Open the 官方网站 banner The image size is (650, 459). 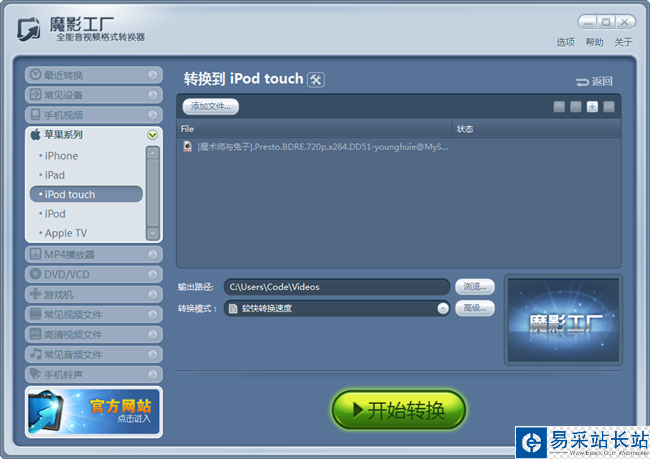tap(94, 412)
